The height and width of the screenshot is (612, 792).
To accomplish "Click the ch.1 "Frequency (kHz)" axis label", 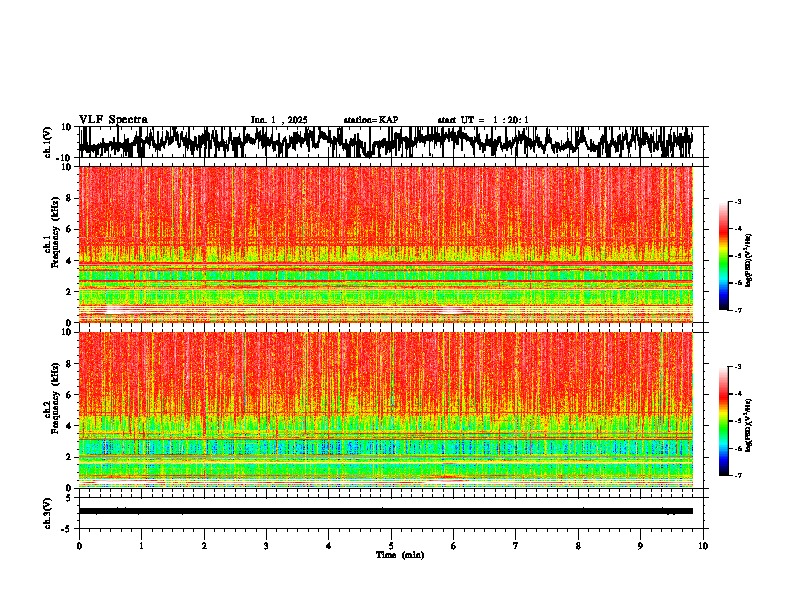I will (x=55, y=233).
